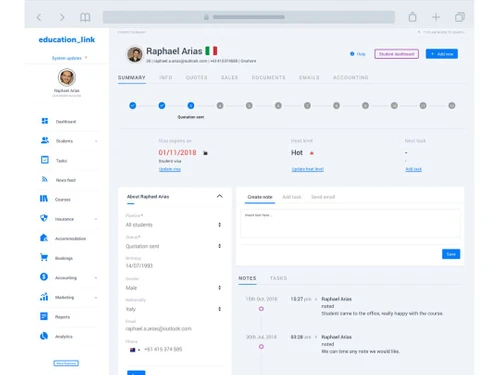Click the Update visa link
The image size is (500, 375).
coord(170,169)
